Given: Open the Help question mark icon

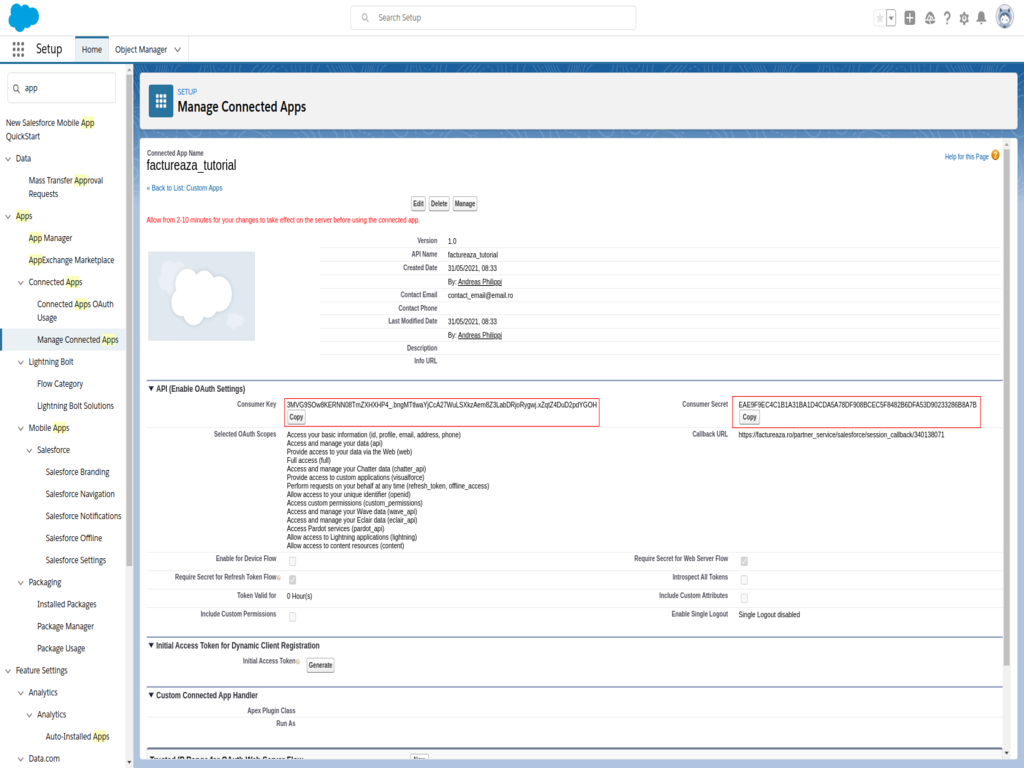Looking at the screenshot, I should click(x=946, y=17).
